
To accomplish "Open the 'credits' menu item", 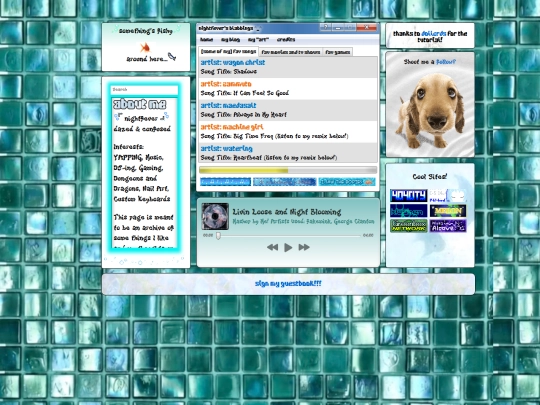I will click(286, 40).
